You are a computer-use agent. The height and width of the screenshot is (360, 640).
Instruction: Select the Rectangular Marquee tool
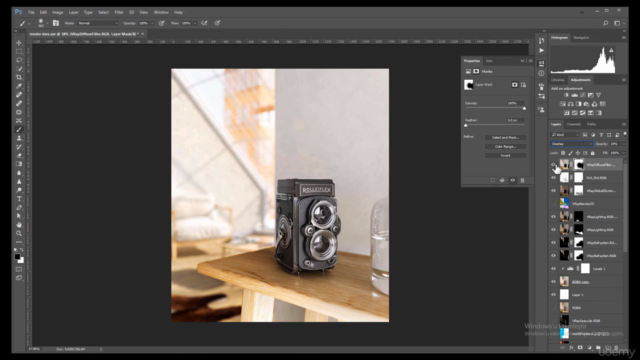coord(19,51)
